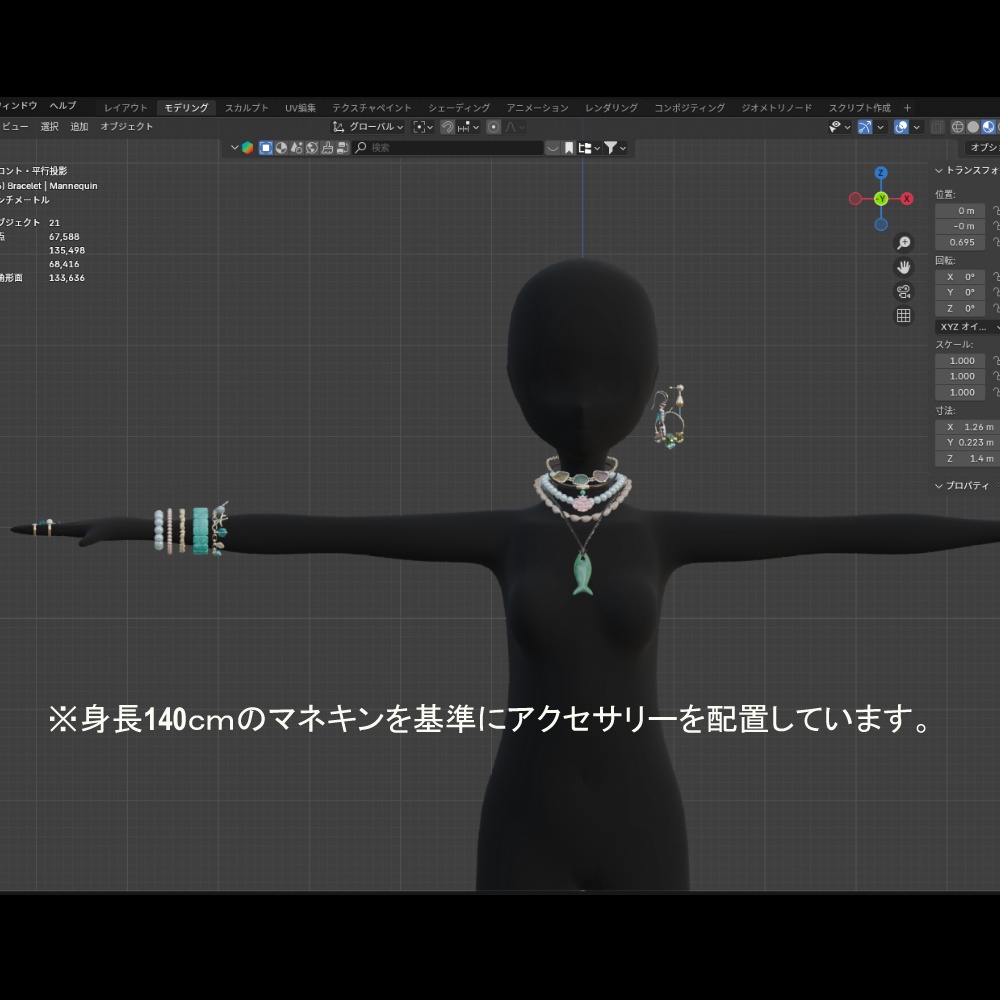Screen dimensions: 1000x1000
Task: Toggle the camera view icon
Action: coord(904,291)
